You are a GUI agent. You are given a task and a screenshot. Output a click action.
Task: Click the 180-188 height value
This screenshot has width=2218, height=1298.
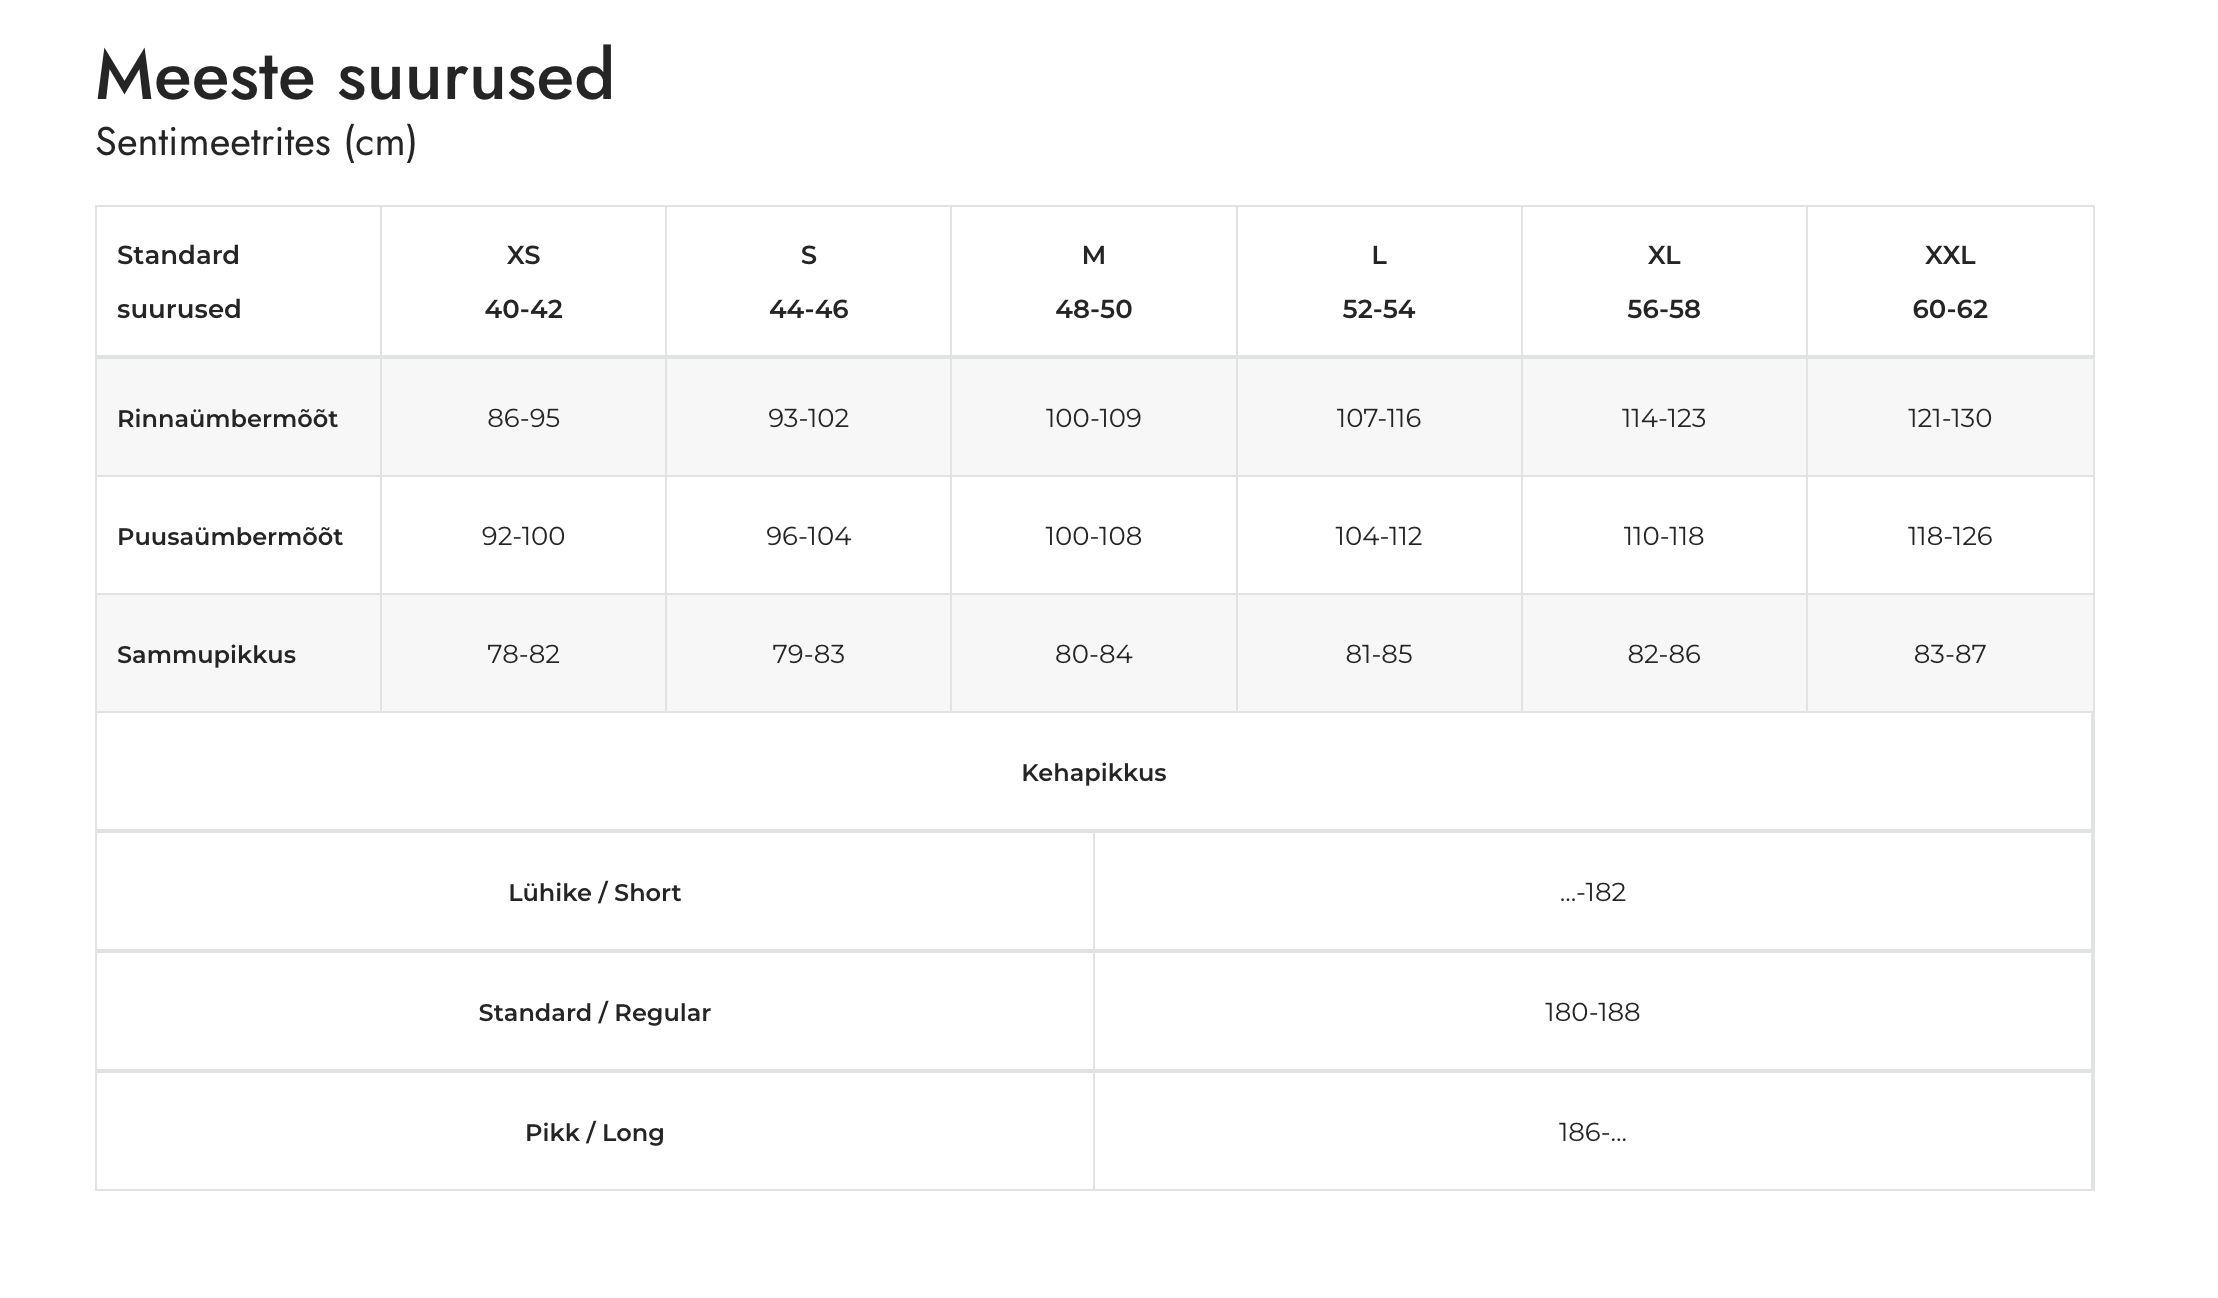point(1592,1012)
